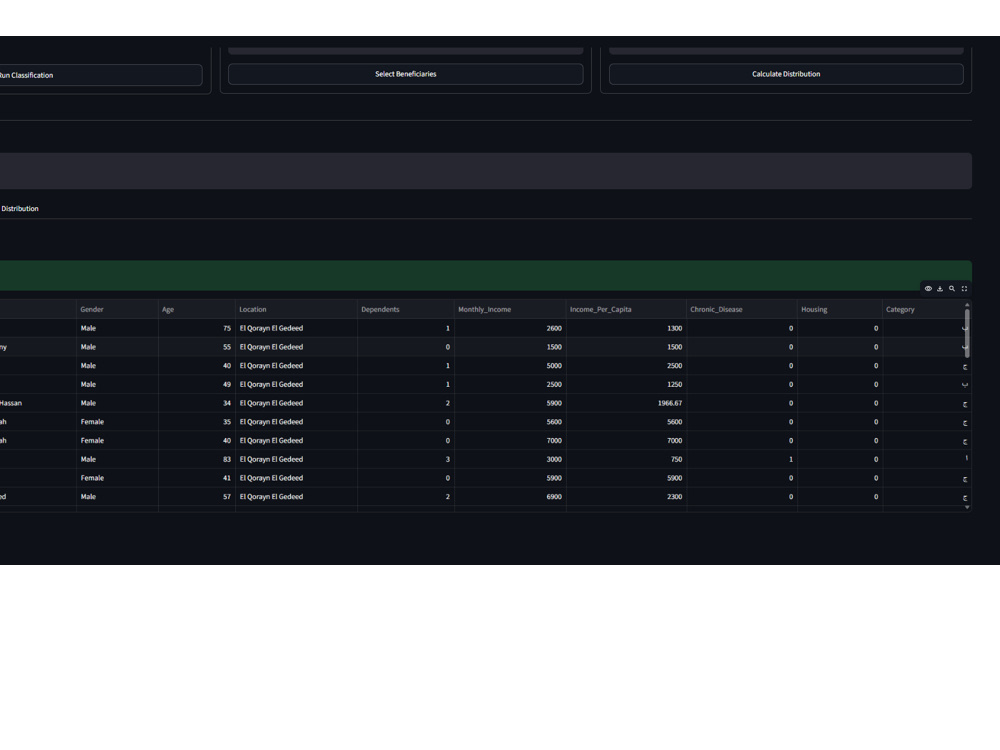Viewport: 1000px width, 750px height.
Task: Select Age cell with value 75
Action: tap(196, 328)
